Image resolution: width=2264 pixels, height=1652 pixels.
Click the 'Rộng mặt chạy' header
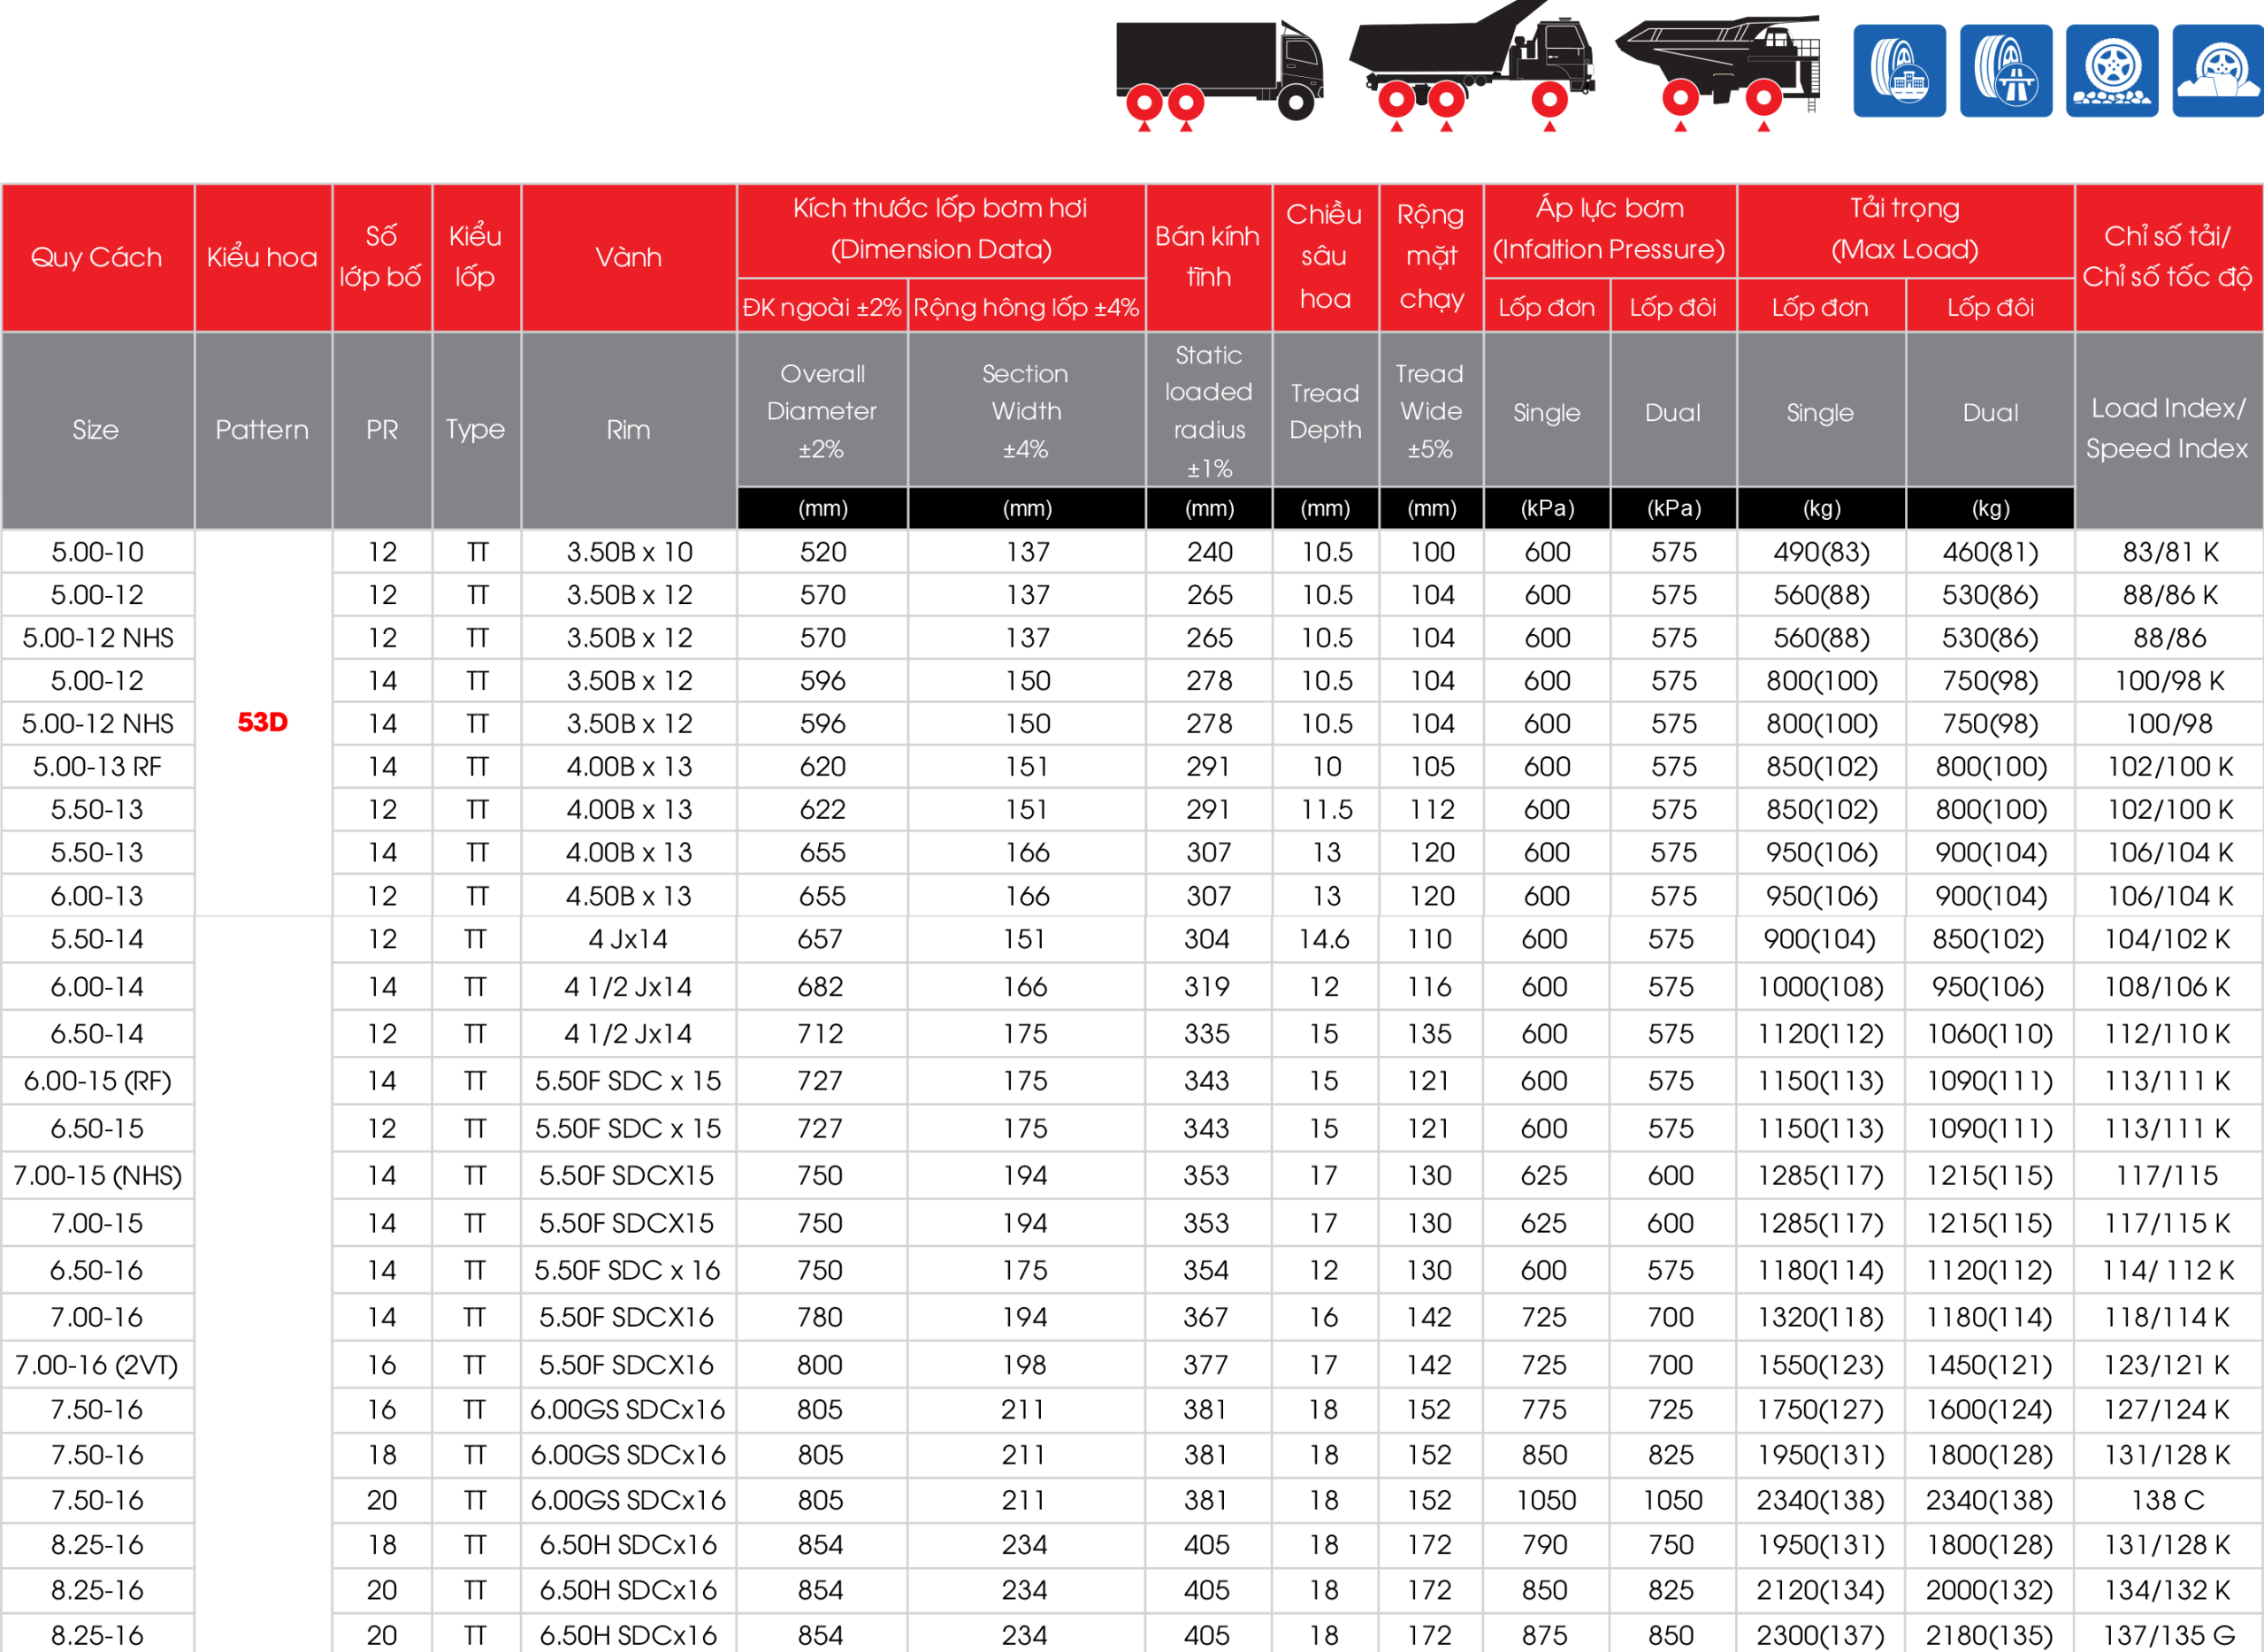1431,257
